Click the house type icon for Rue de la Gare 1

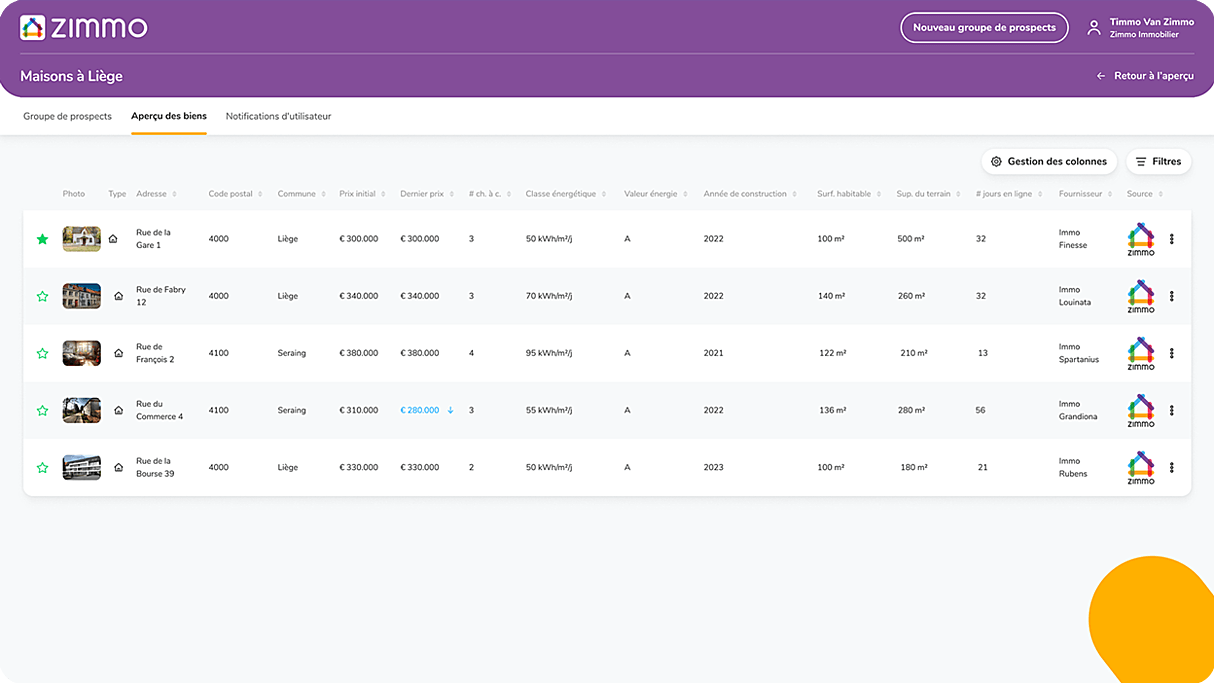point(113,239)
